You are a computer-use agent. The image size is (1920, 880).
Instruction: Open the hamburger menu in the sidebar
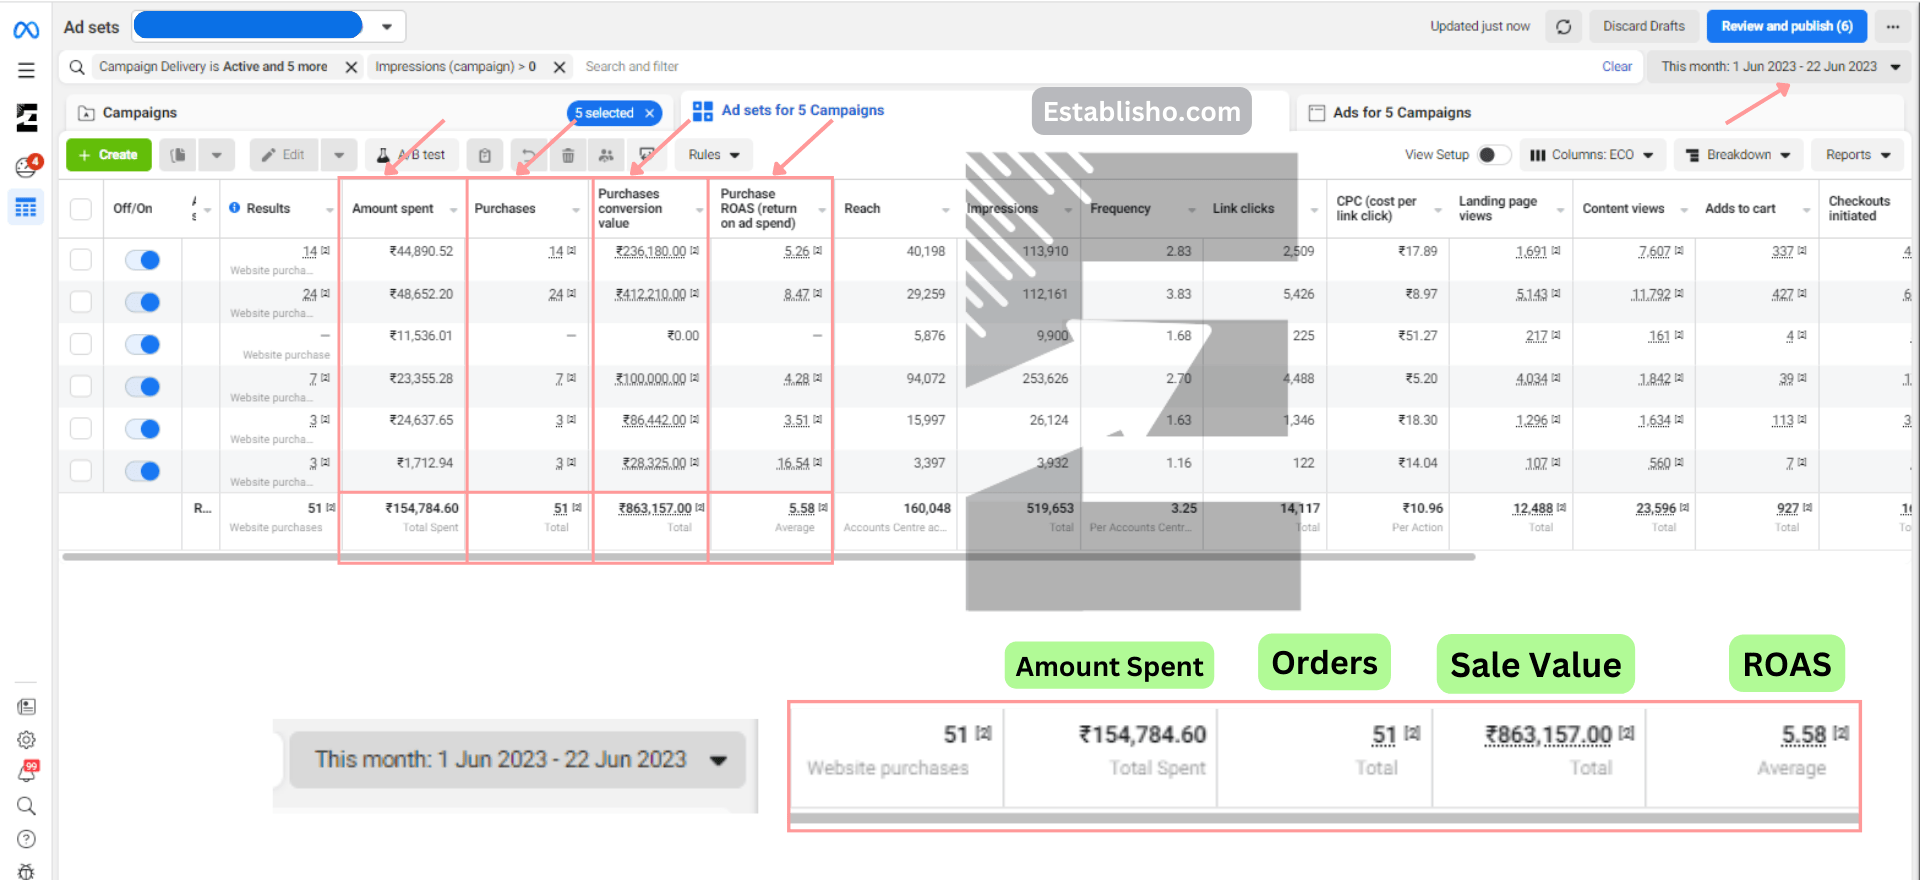coord(26,71)
